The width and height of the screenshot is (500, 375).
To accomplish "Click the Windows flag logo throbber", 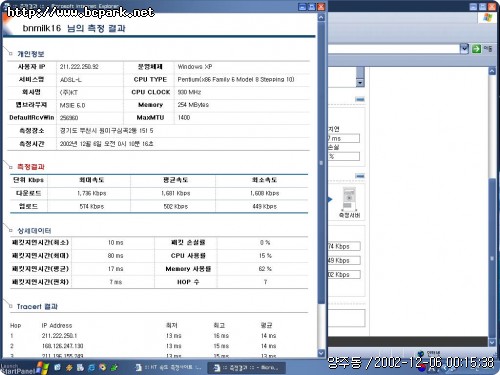I will click(487, 18).
